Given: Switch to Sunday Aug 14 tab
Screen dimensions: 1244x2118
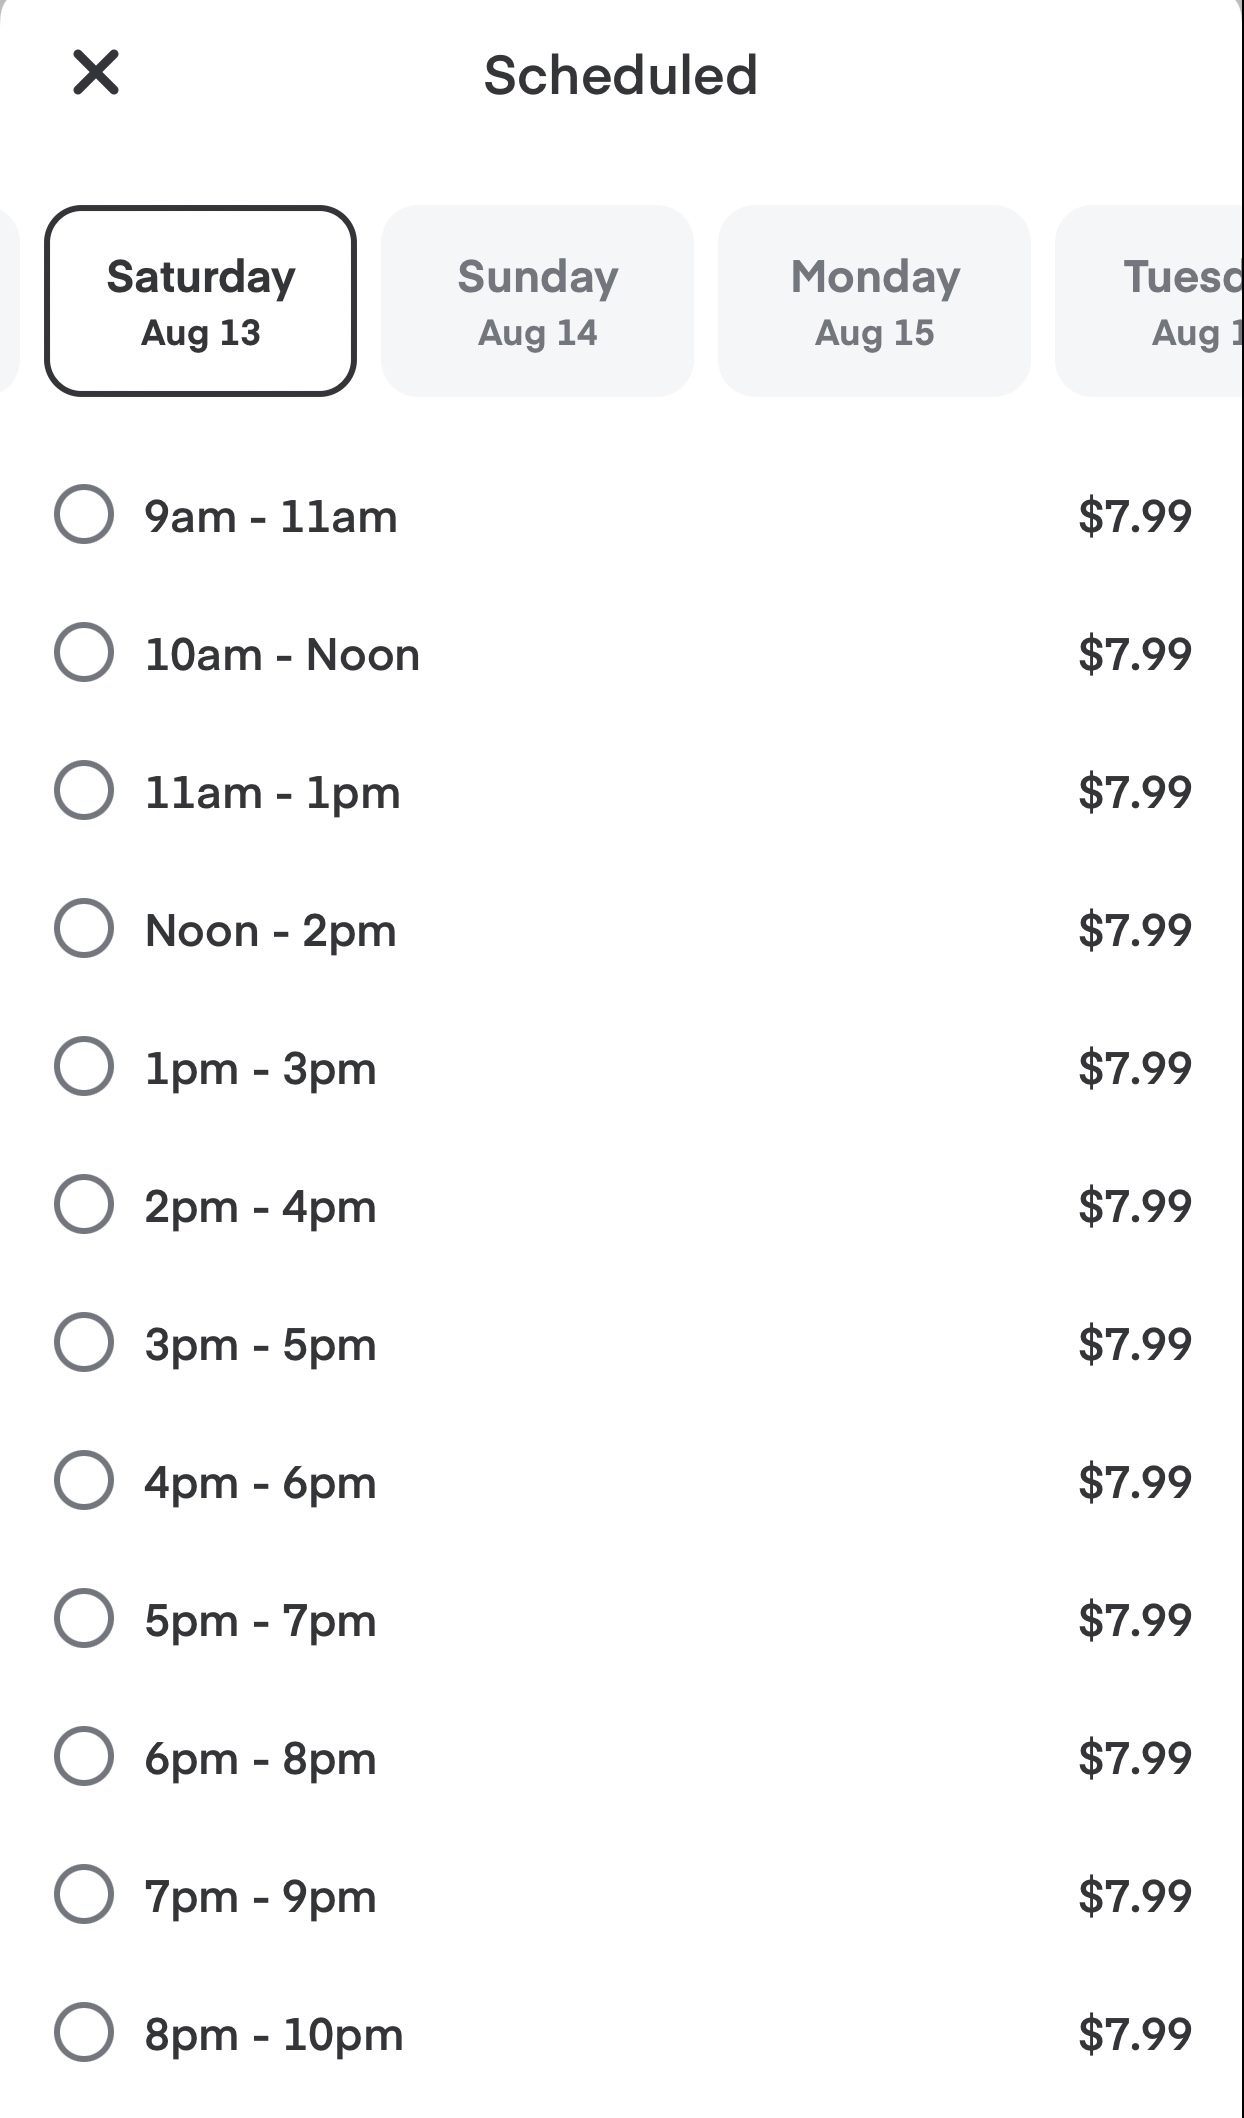Looking at the screenshot, I should pyautogui.click(x=537, y=301).
